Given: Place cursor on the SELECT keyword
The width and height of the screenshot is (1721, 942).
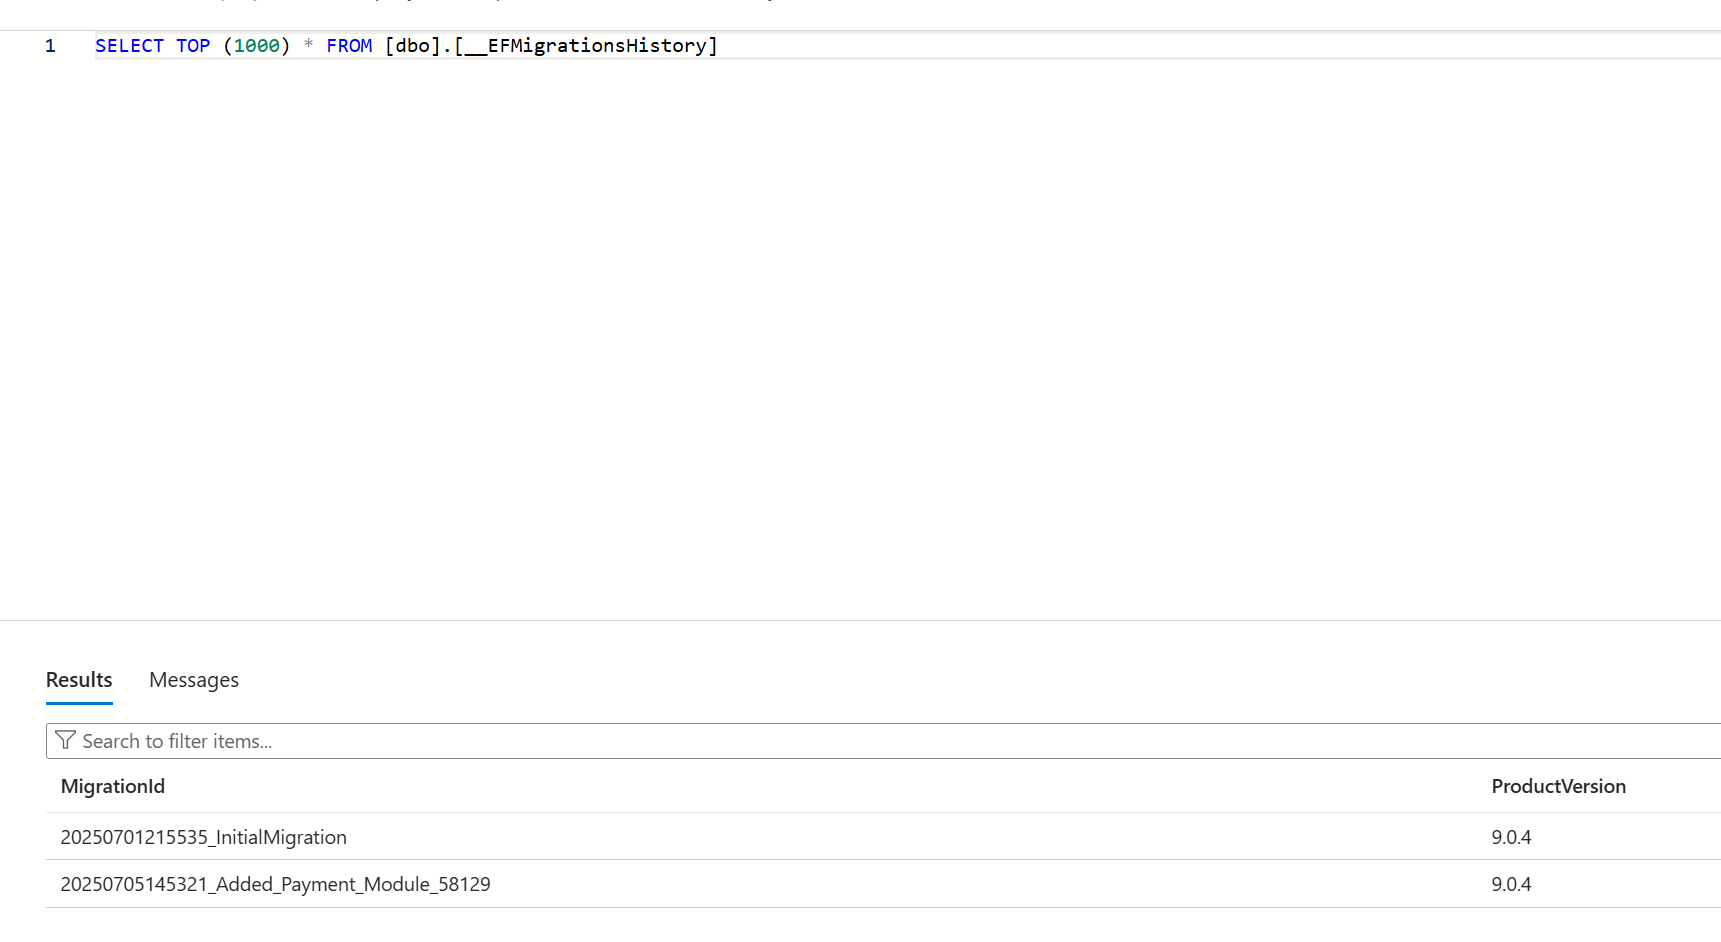Looking at the screenshot, I should coord(129,46).
